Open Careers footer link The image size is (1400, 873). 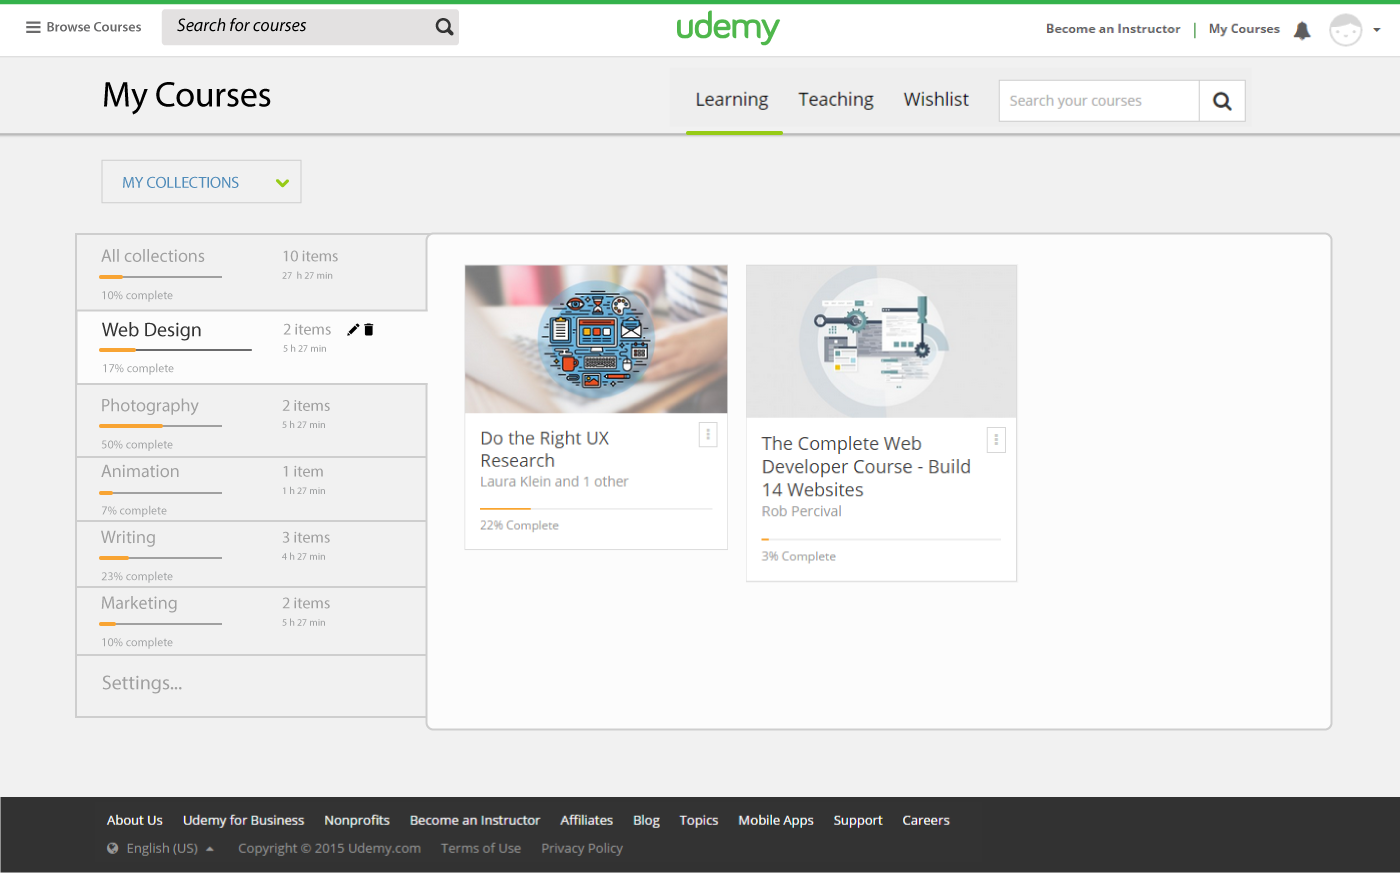coord(926,820)
